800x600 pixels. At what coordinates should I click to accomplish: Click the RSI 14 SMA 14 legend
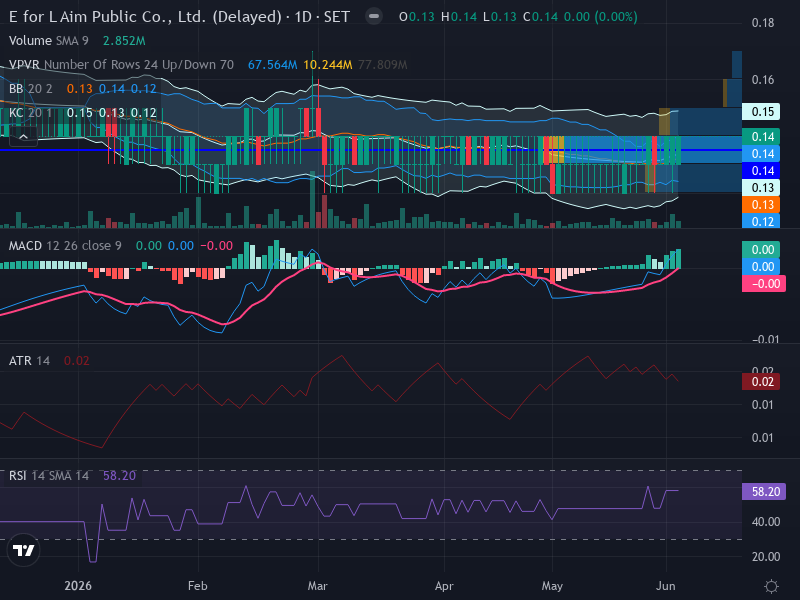click(x=48, y=476)
